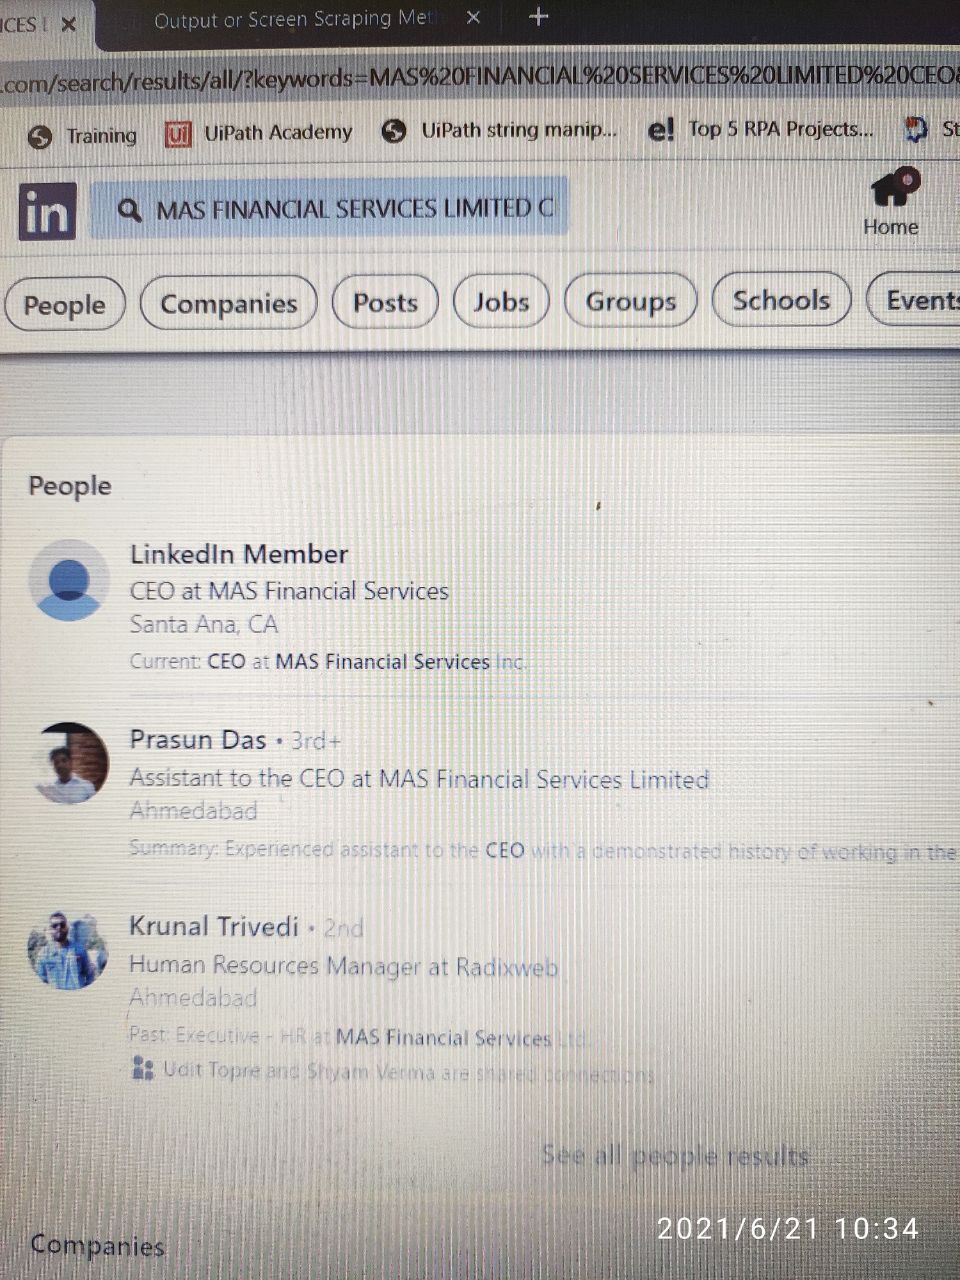Open Krunal Trivedi profile name

tap(214, 927)
